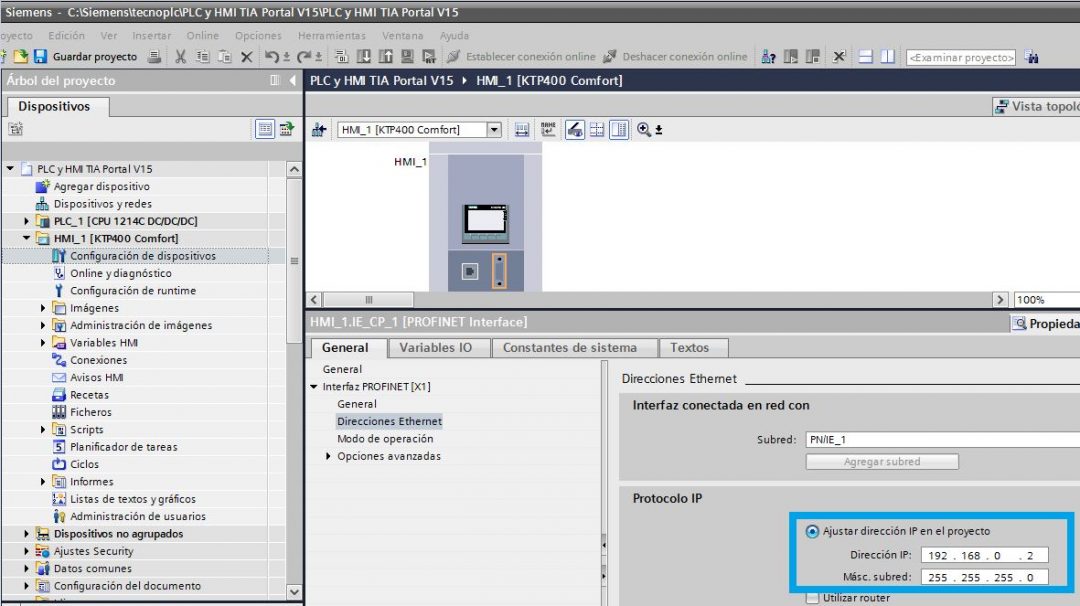Viewport: 1080px width, 606px height.
Task: Save project with floppy disk icon
Action: coord(41,56)
